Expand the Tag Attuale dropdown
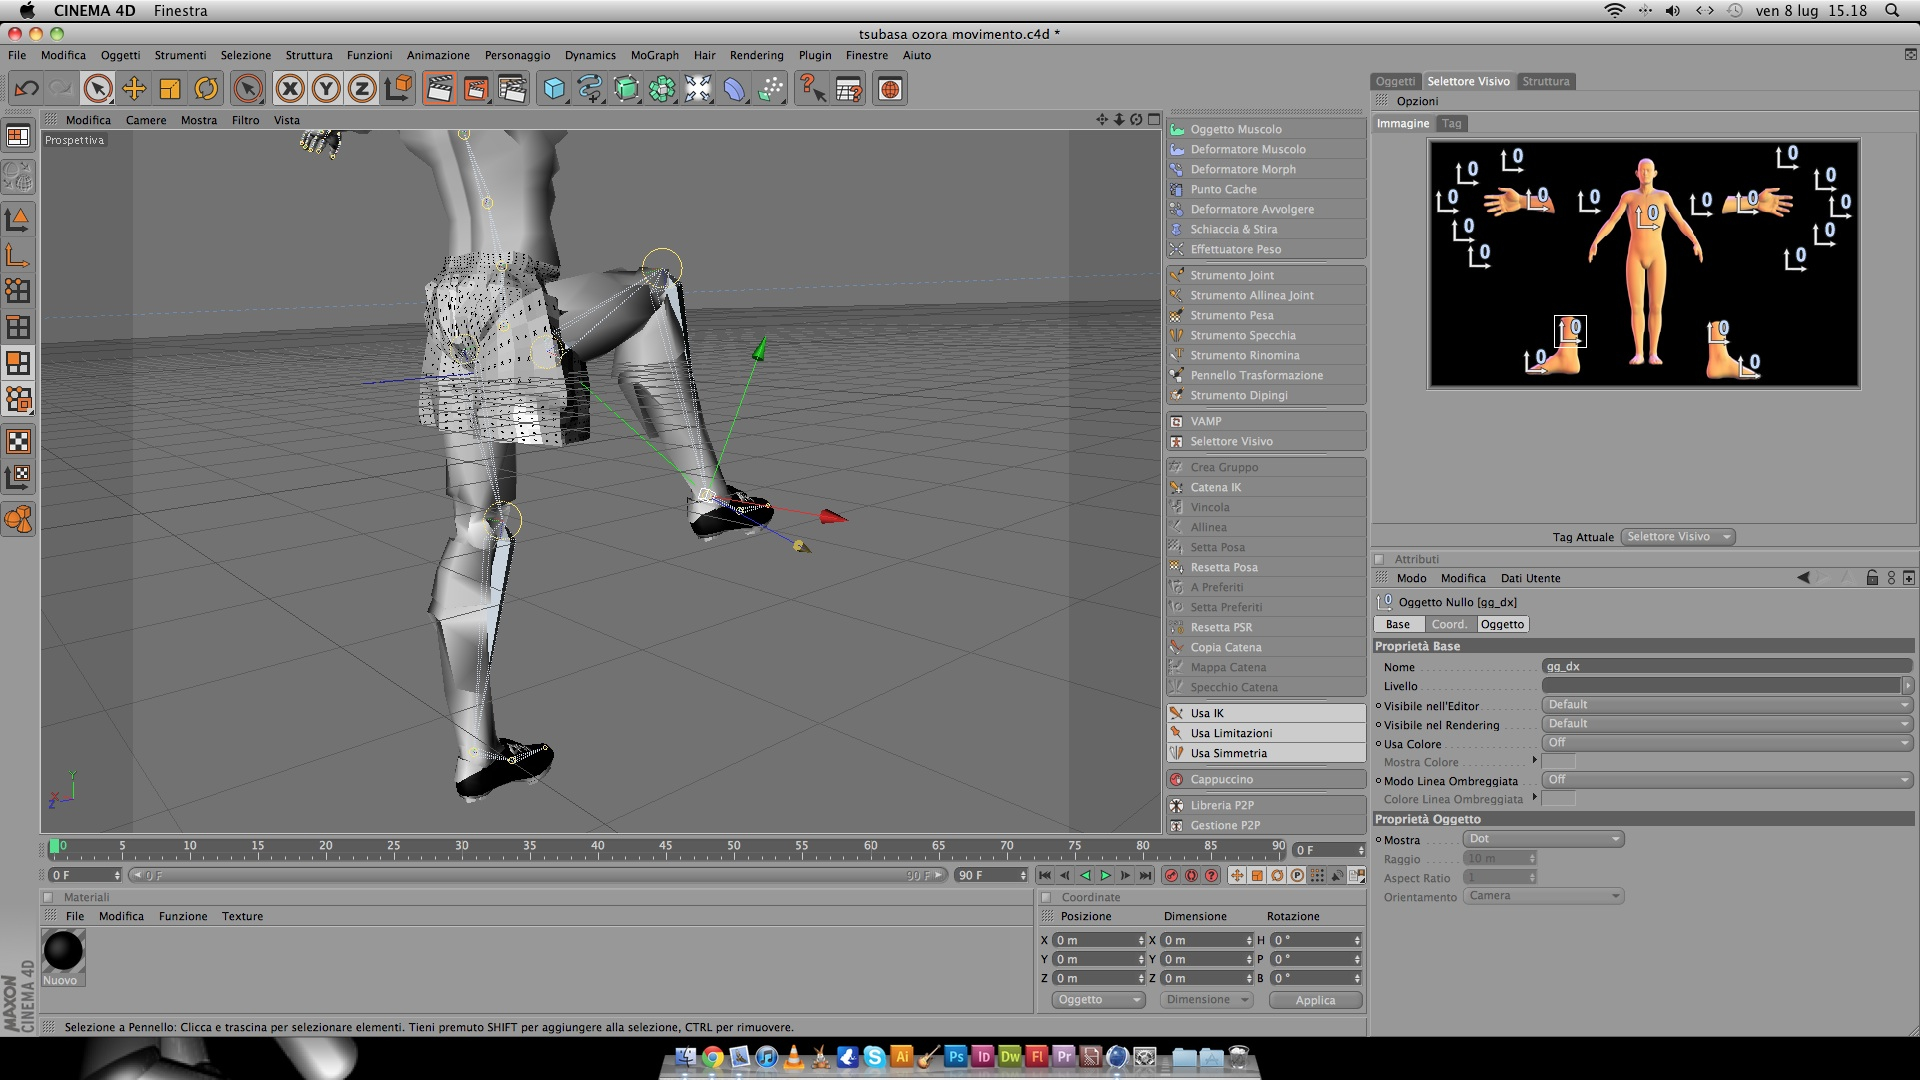The width and height of the screenshot is (1920, 1080). [1677, 537]
